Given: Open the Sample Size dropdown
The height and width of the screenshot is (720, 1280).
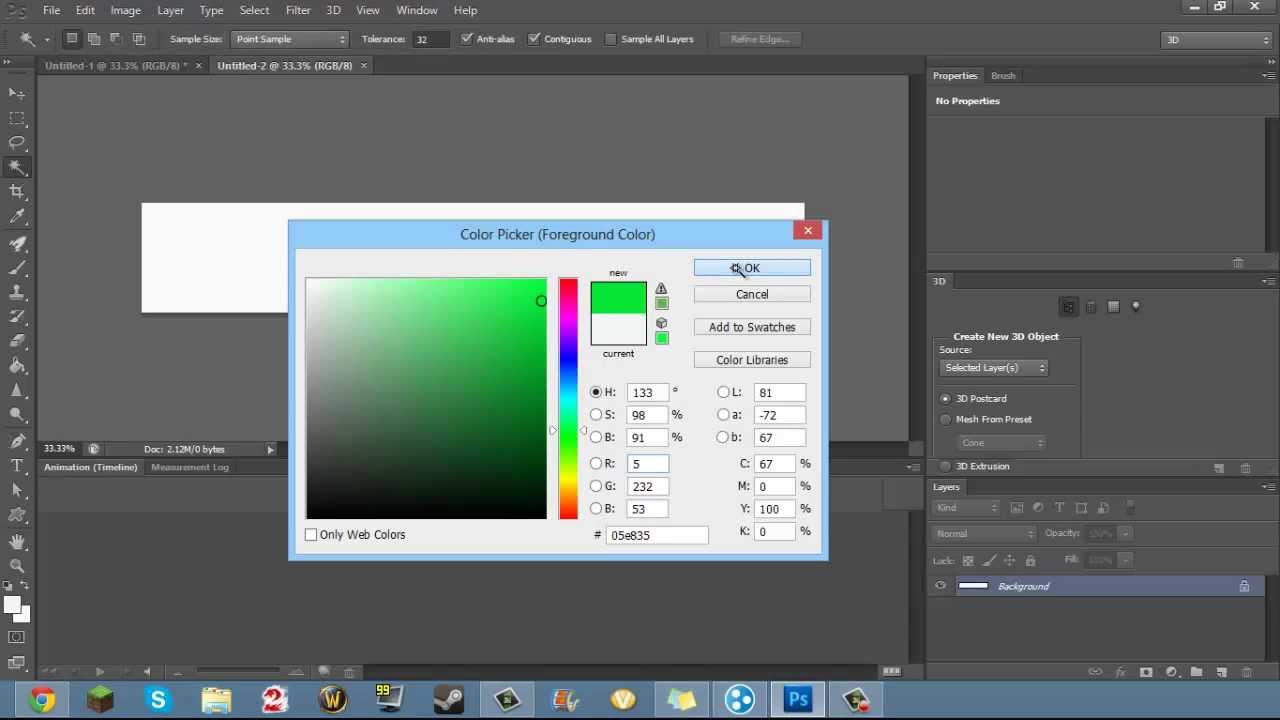Looking at the screenshot, I should click(290, 39).
